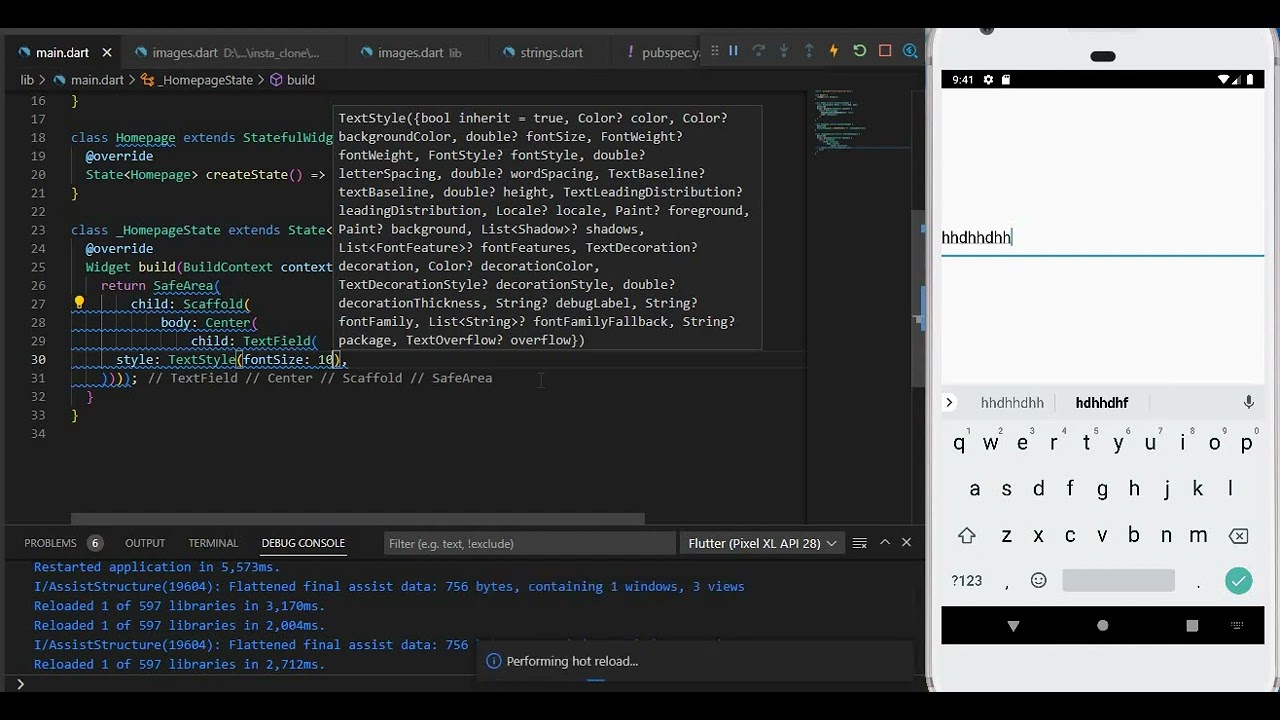Open Flutter widget inspector icon
Screen dimensions: 1280x720
coord(910,51)
